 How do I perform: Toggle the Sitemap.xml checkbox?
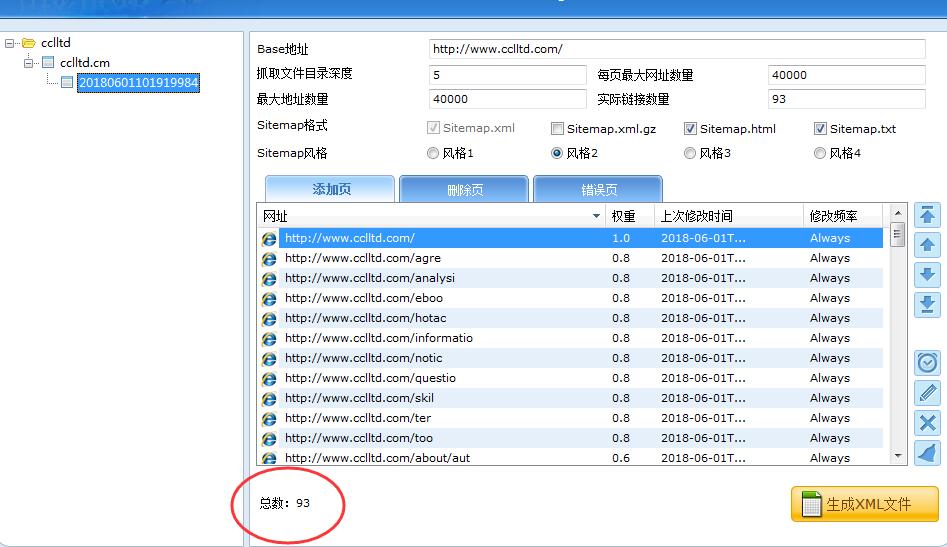[x=432, y=128]
